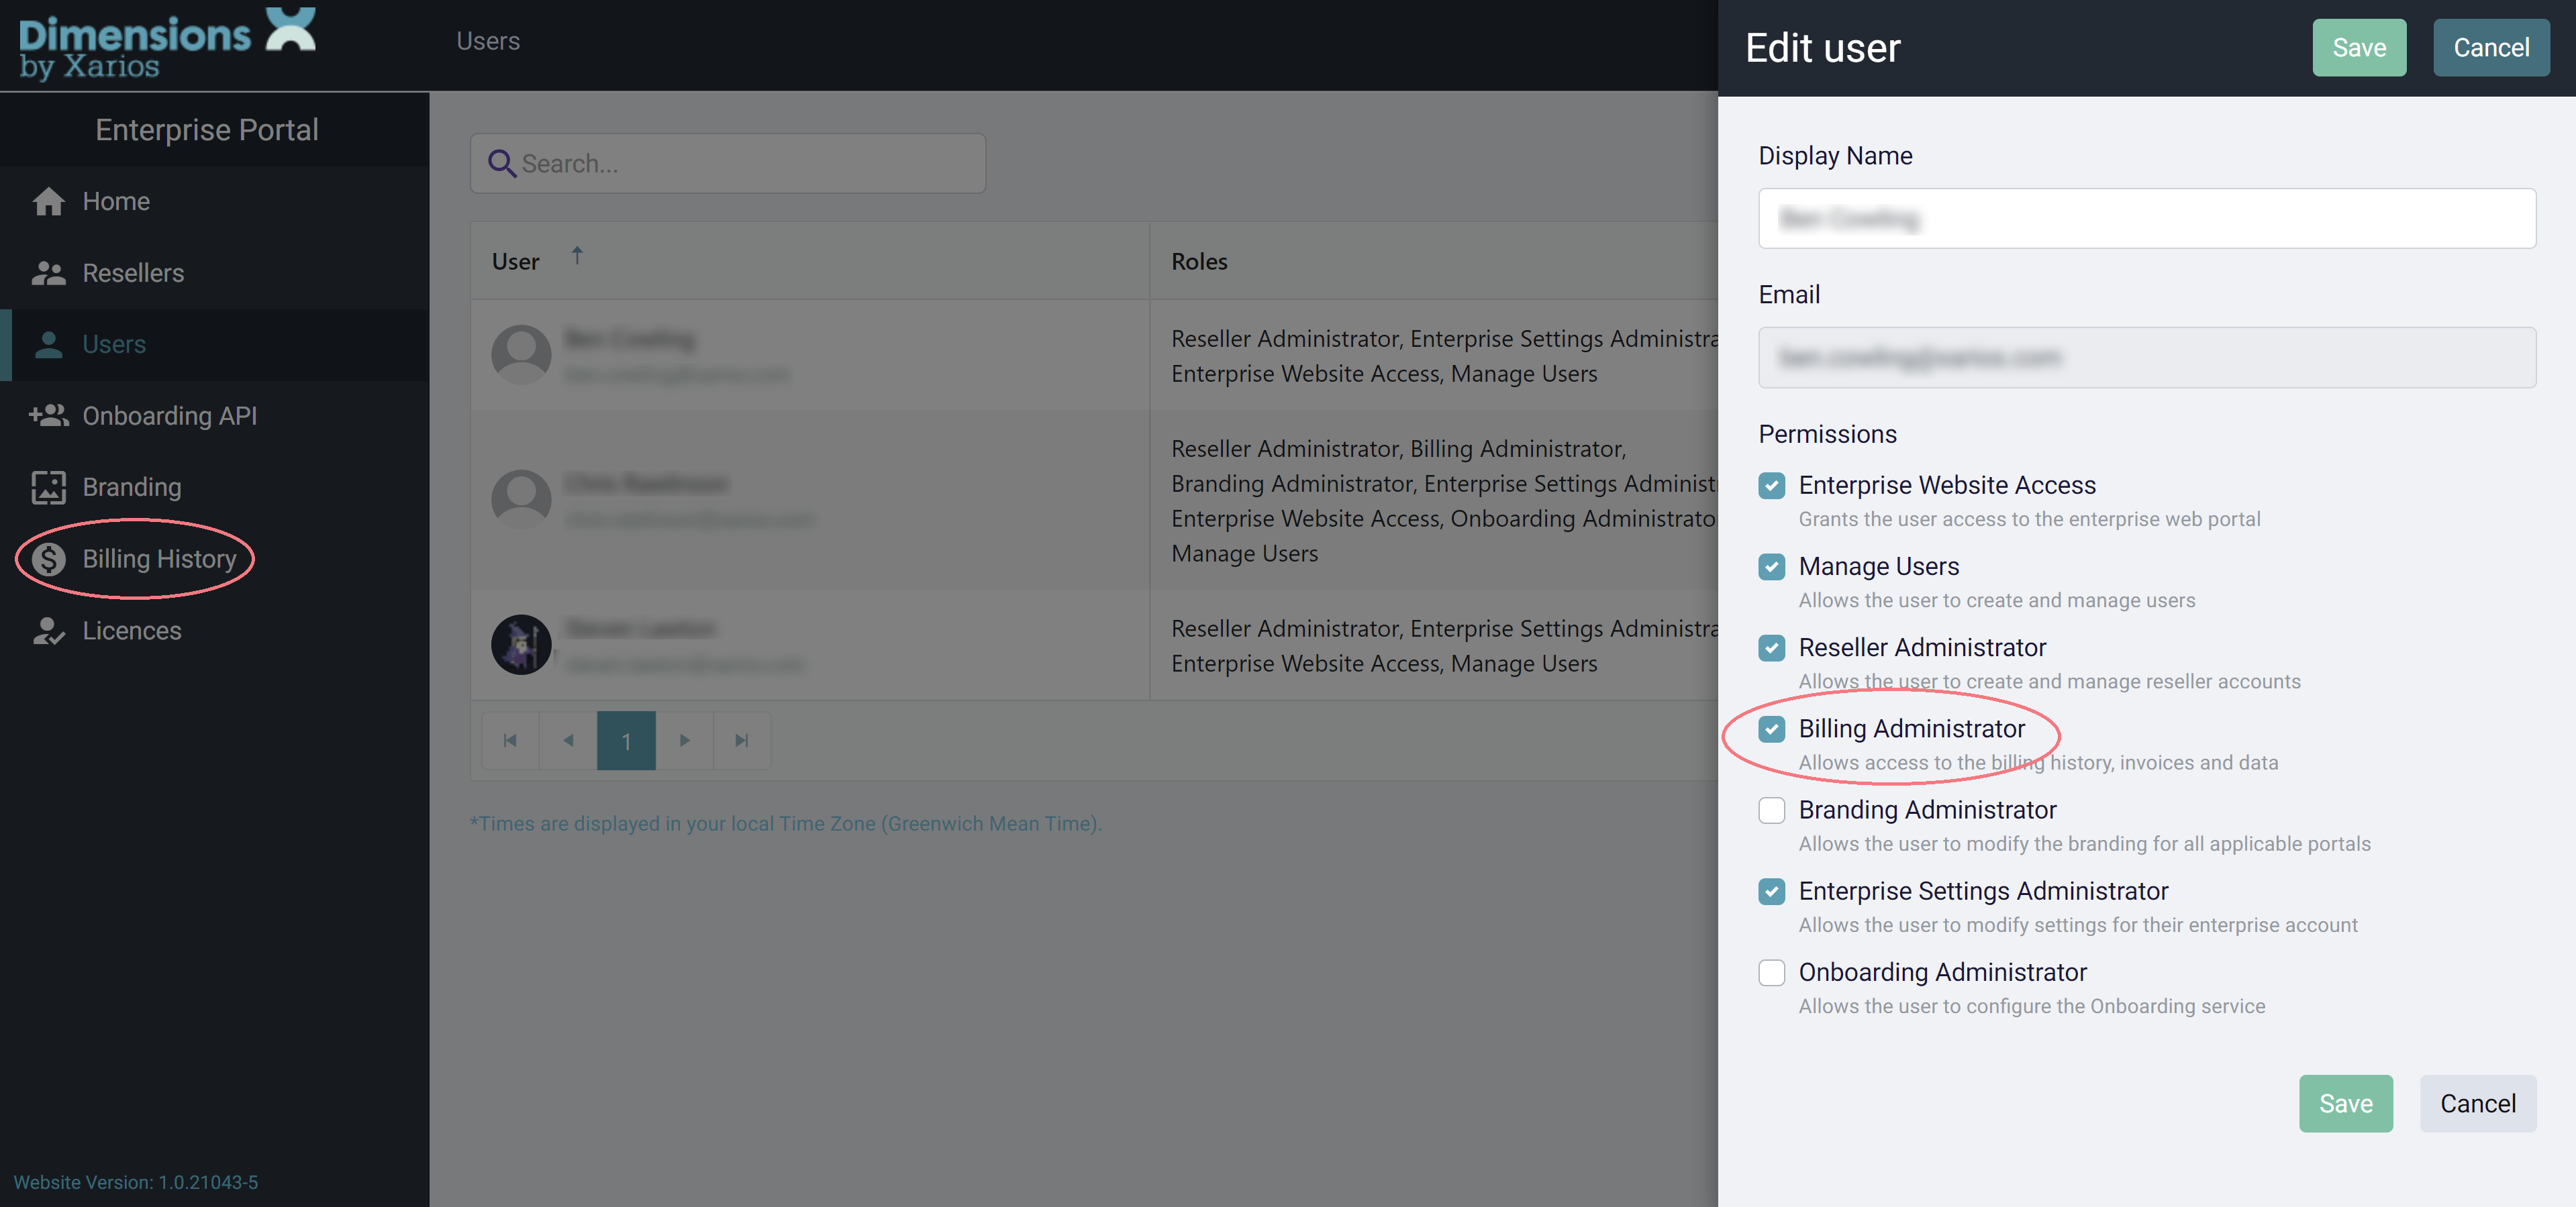
Task: Uncheck Enterprise Website Access permission
Action: click(1771, 485)
